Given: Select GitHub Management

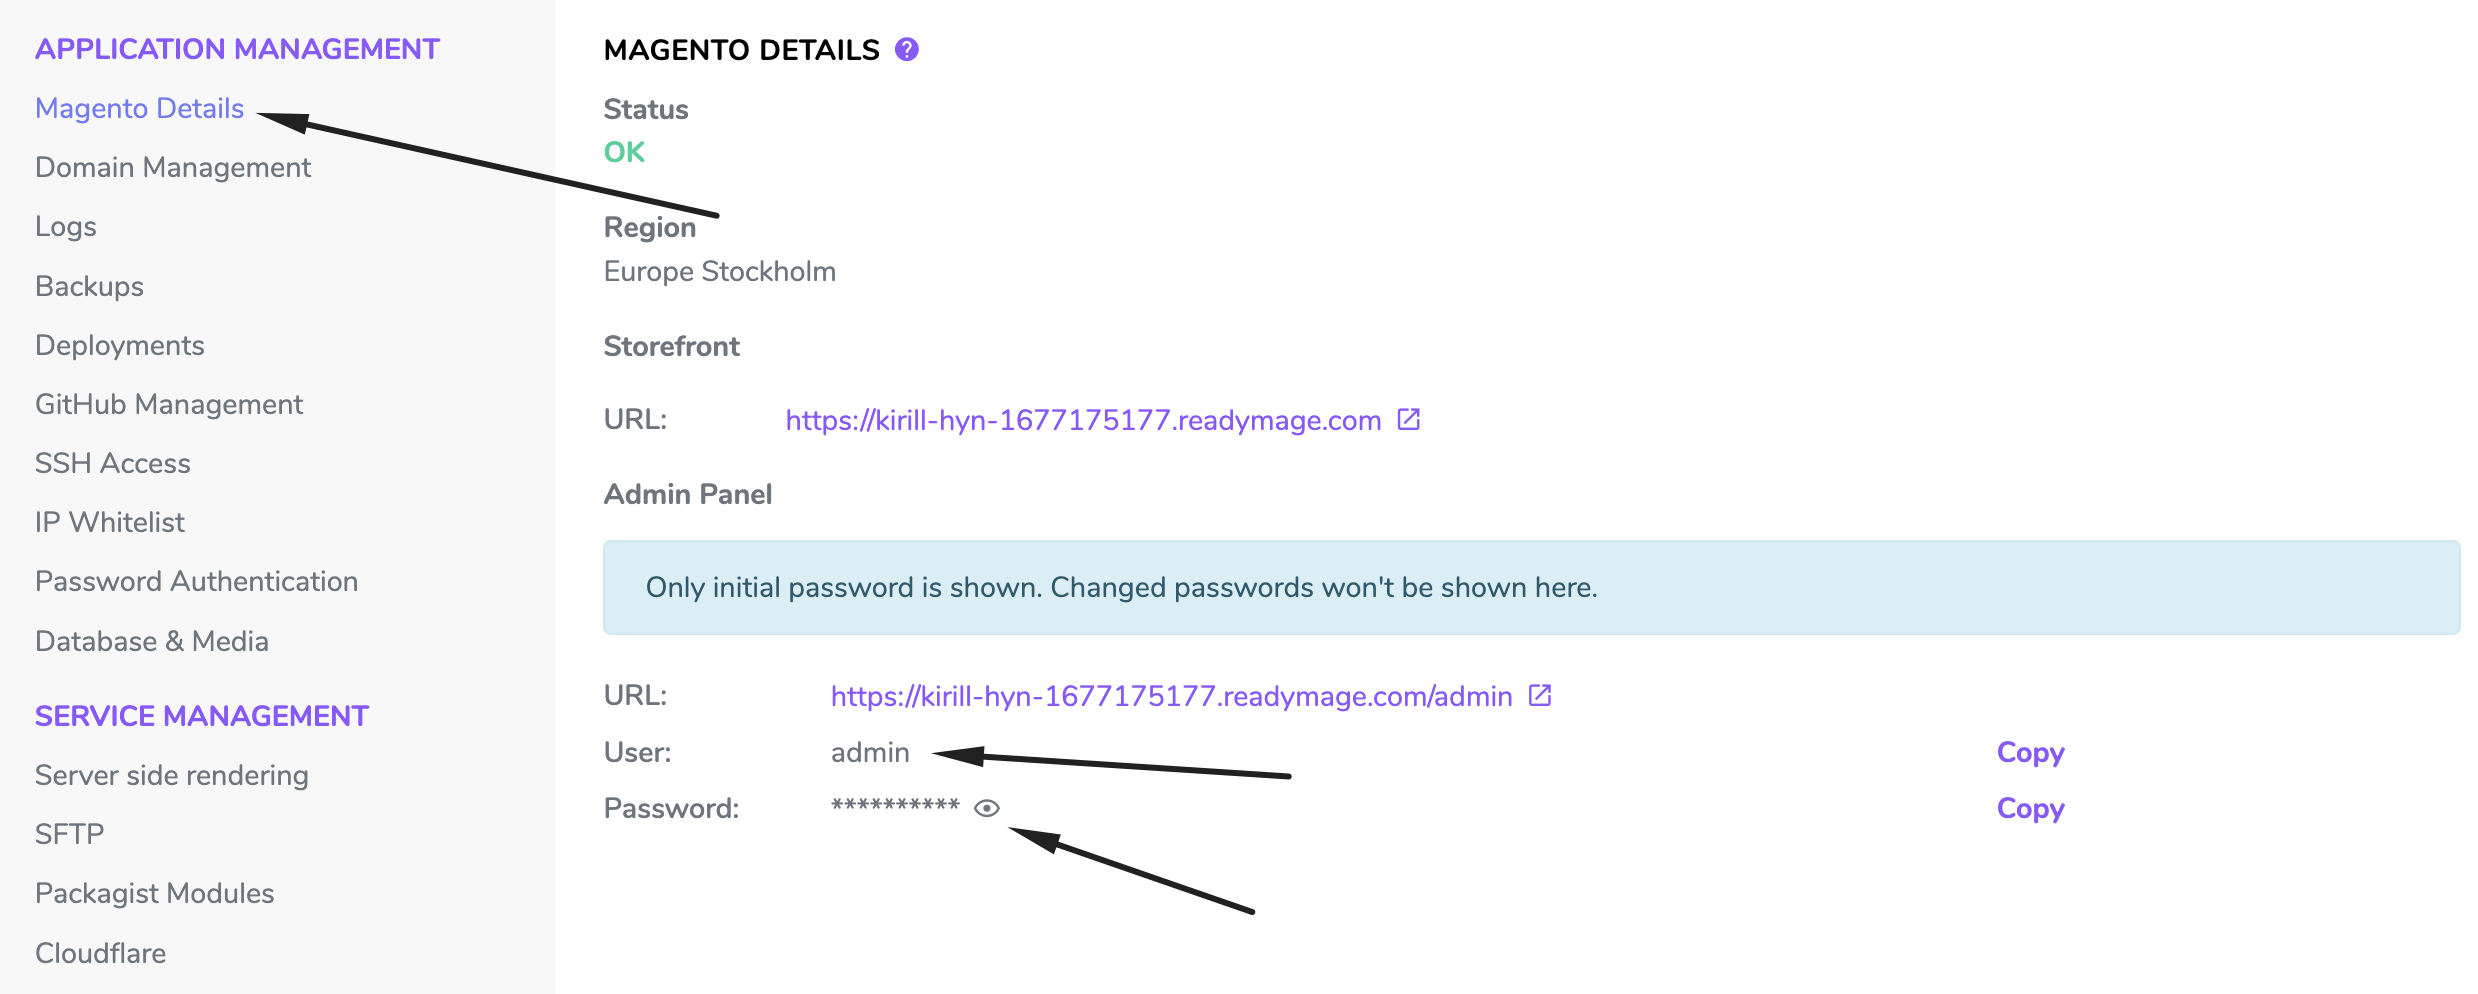Looking at the screenshot, I should tap(169, 404).
